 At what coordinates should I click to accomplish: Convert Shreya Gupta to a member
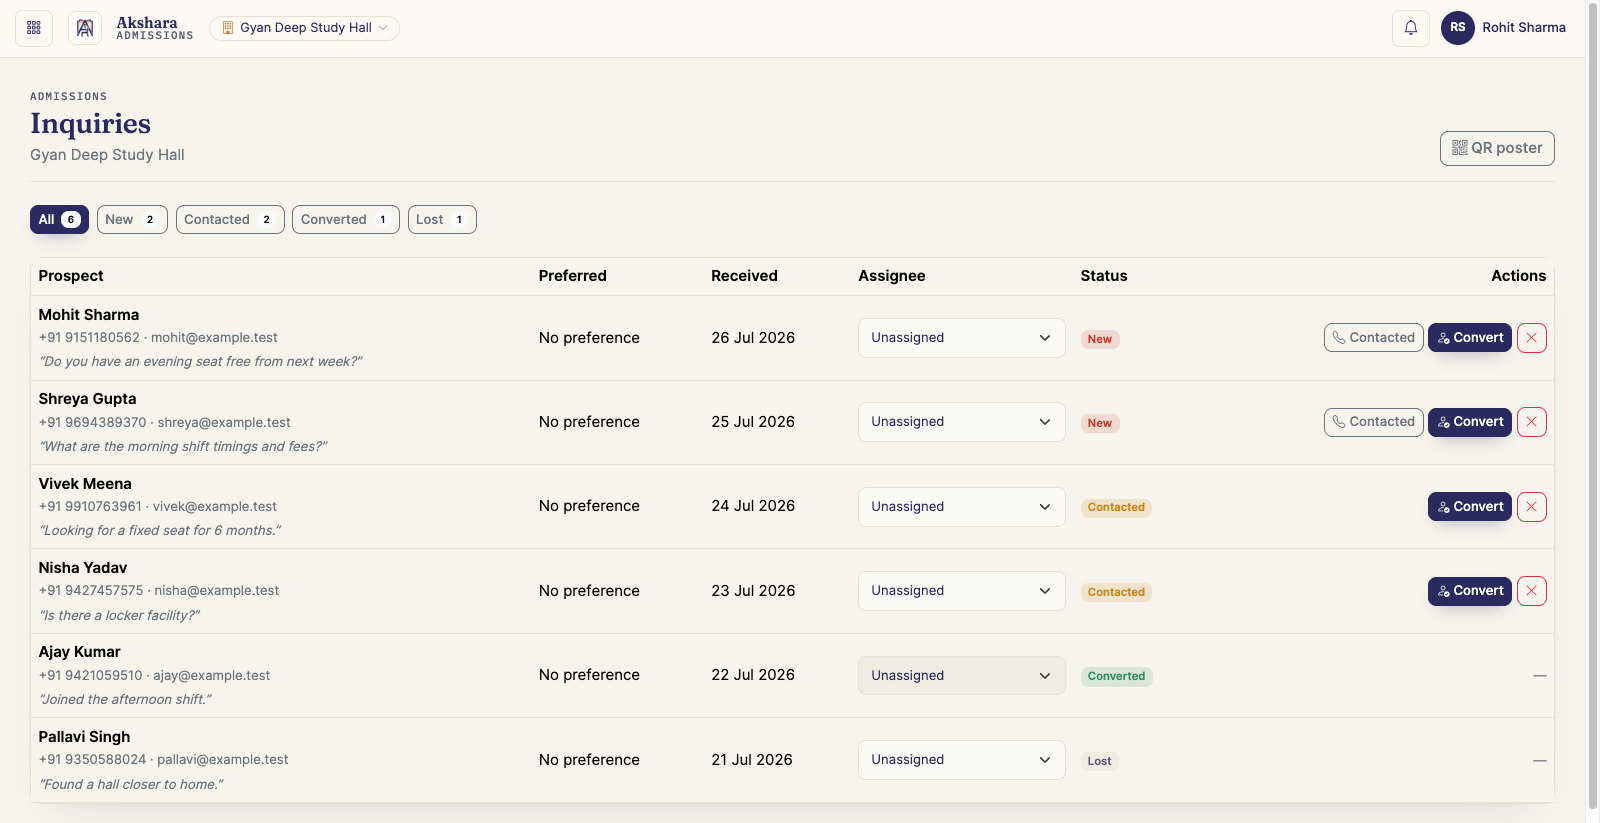point(1470,422)
